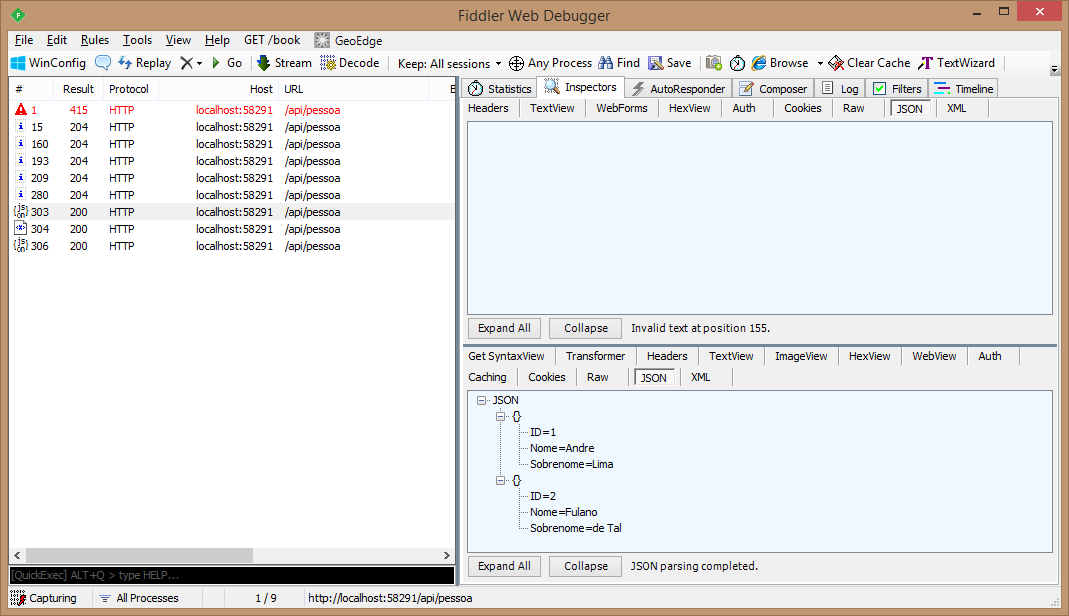Sort sessions by the Result column header
This screenshot has height=616, width=1069.
click(x=78, y=89)
